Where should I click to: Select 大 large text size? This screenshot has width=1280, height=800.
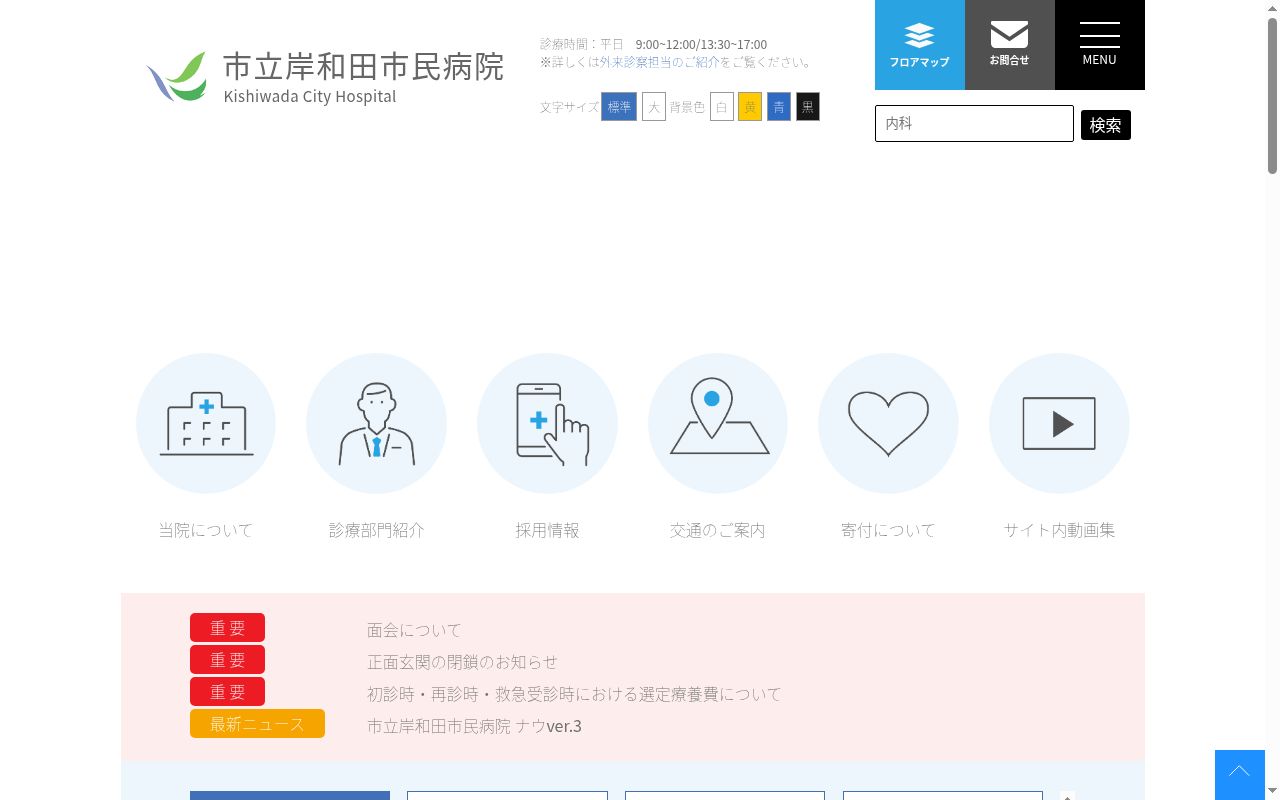(654, 107)
